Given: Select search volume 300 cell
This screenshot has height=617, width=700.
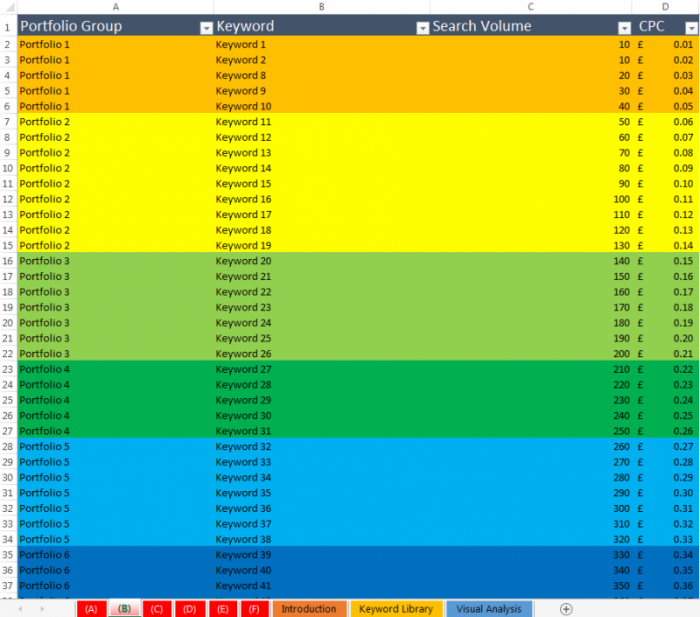Looking at the screenshot, I should pos(530,508).
